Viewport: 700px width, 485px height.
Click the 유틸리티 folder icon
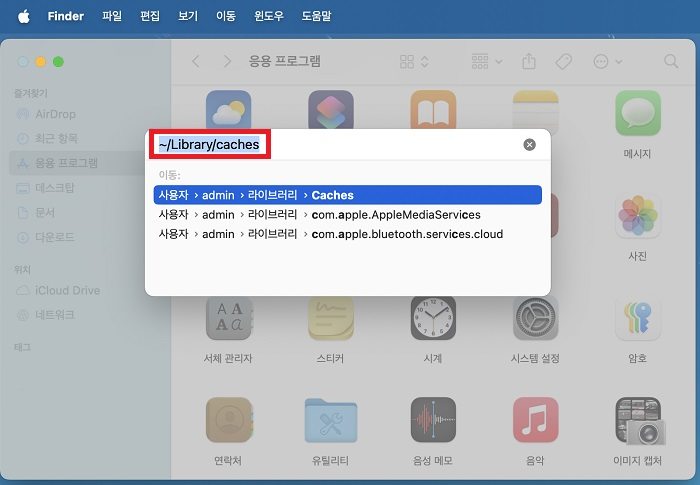click(331, 420)
